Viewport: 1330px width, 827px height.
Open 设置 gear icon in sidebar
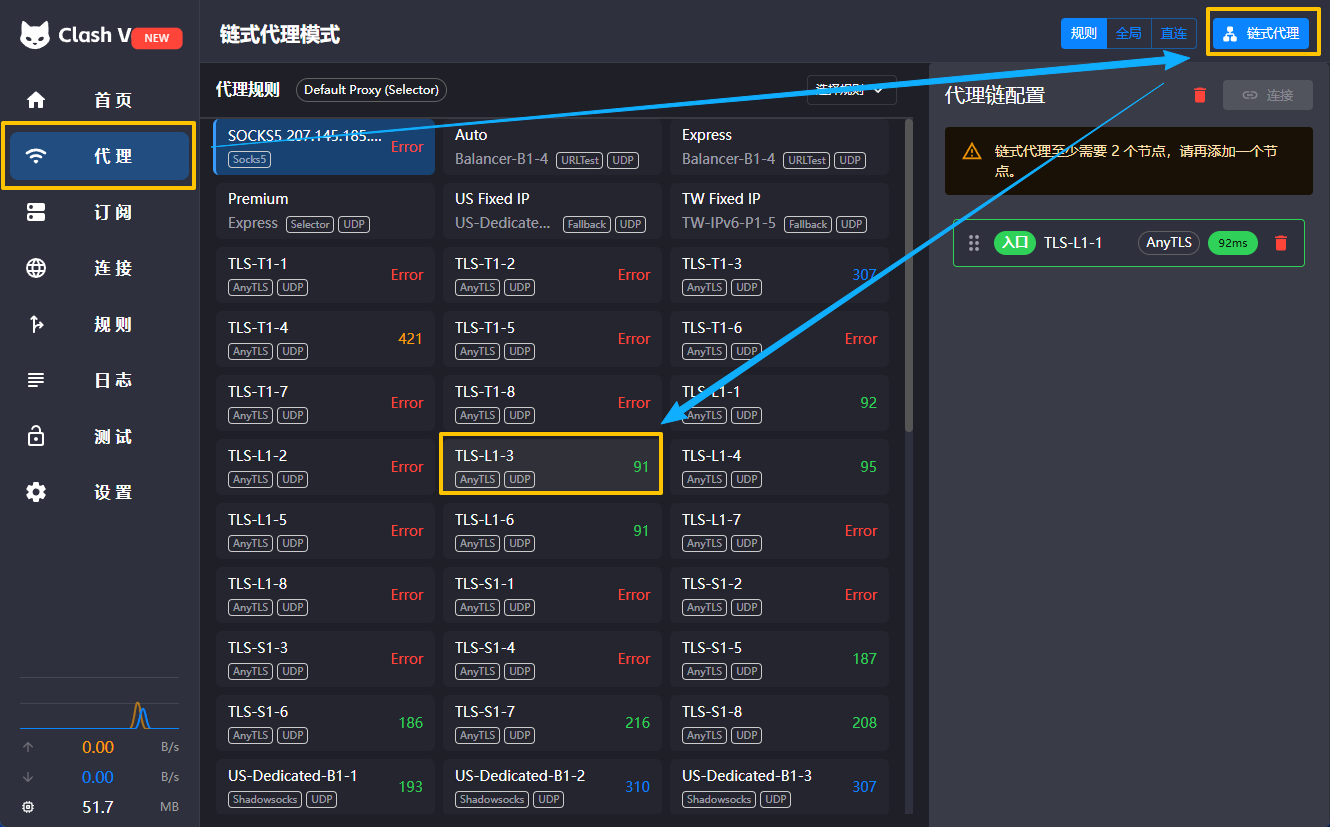coord(36,492)
